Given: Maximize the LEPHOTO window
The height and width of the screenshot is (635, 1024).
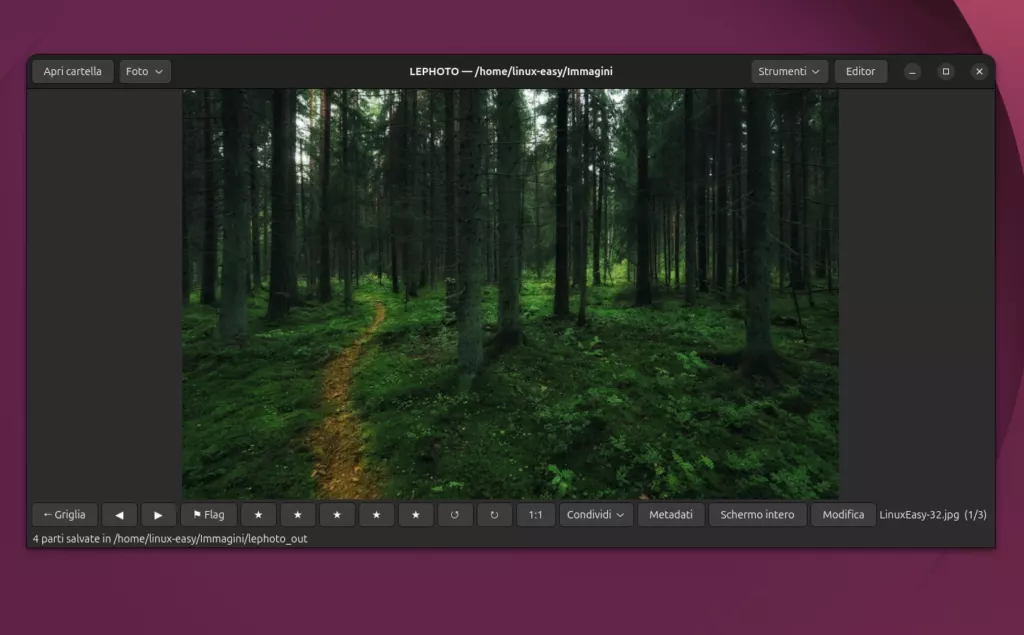Looking at the screenshot, I should pyautogui.click(x=946, y=71).
